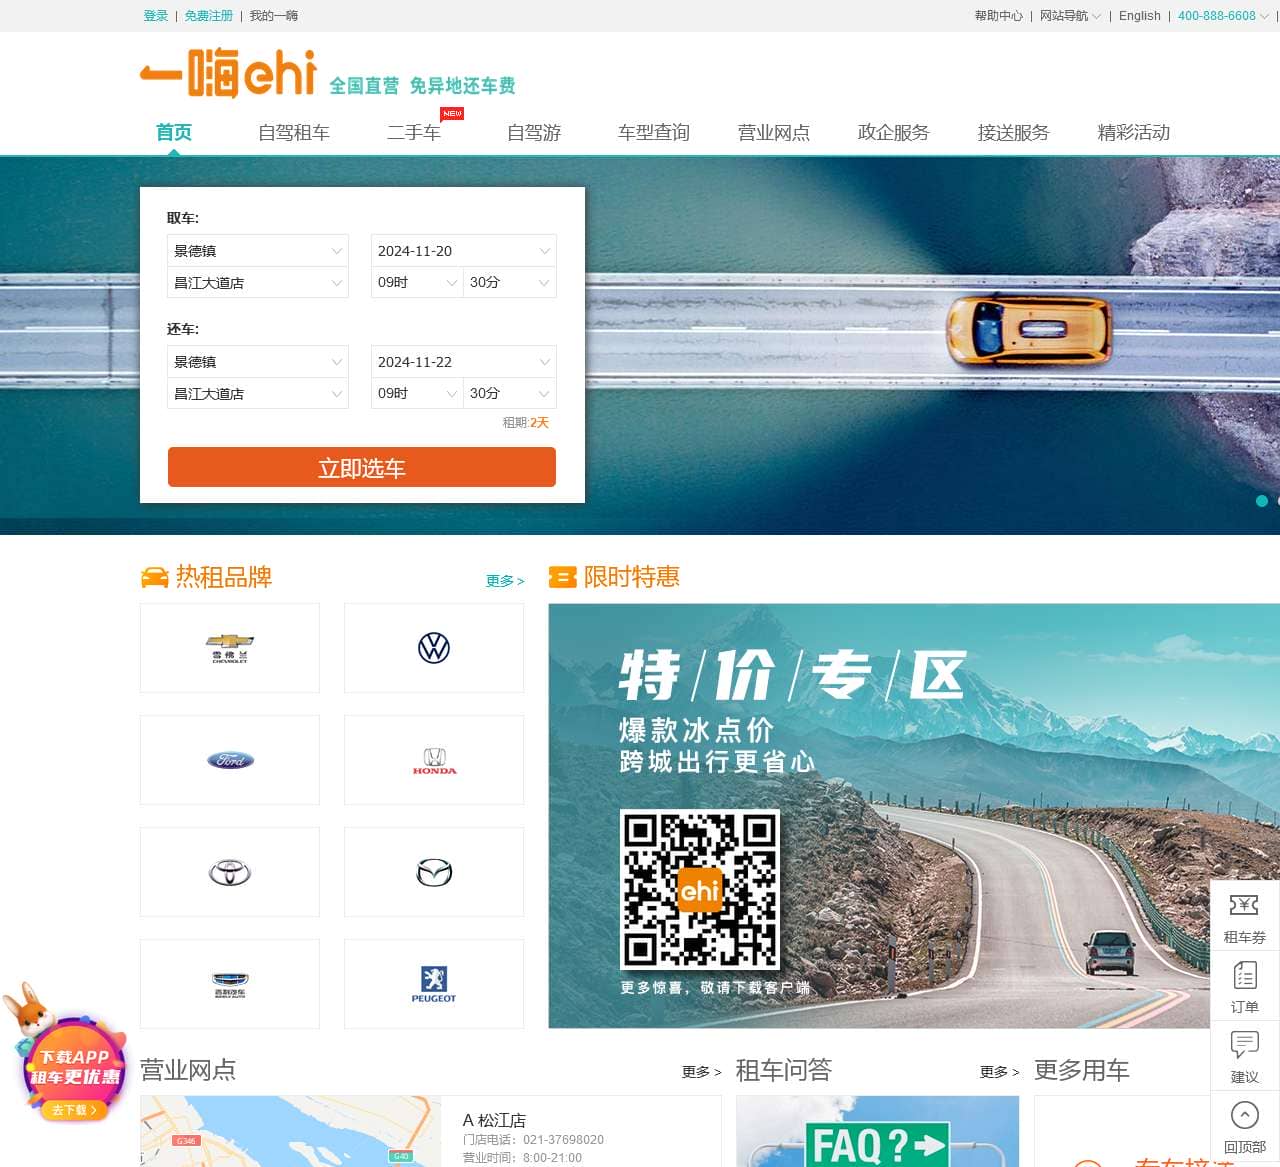This screenshot has height=1167, width=1280.
Task: Click the 特价专区 QR code
Action: [700, 889]
